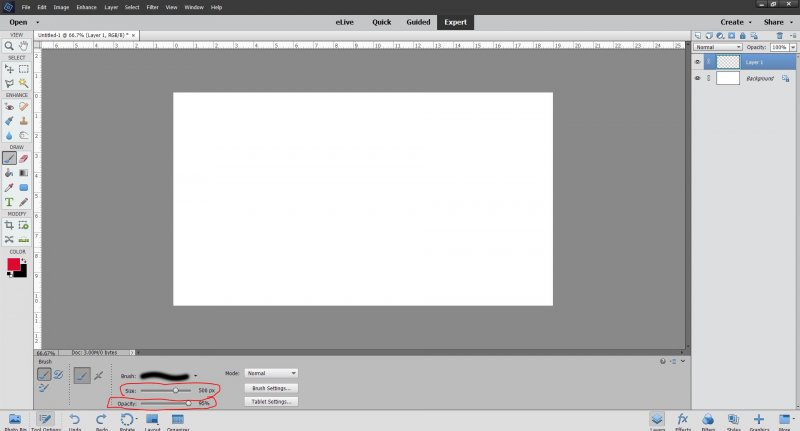Expand the Share dropdown
800x431 pixels.
[x=778, y=22]
